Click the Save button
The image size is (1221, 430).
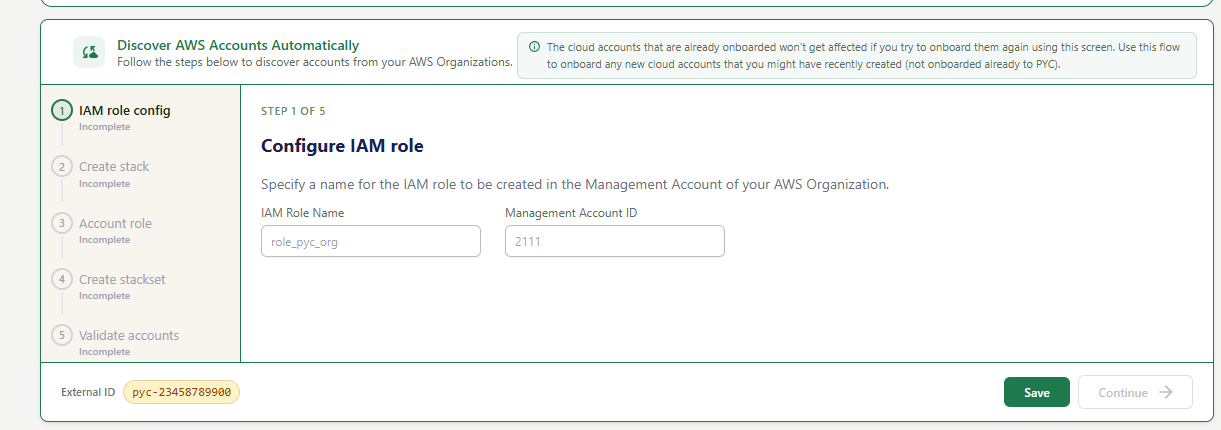click(1037, 392)
